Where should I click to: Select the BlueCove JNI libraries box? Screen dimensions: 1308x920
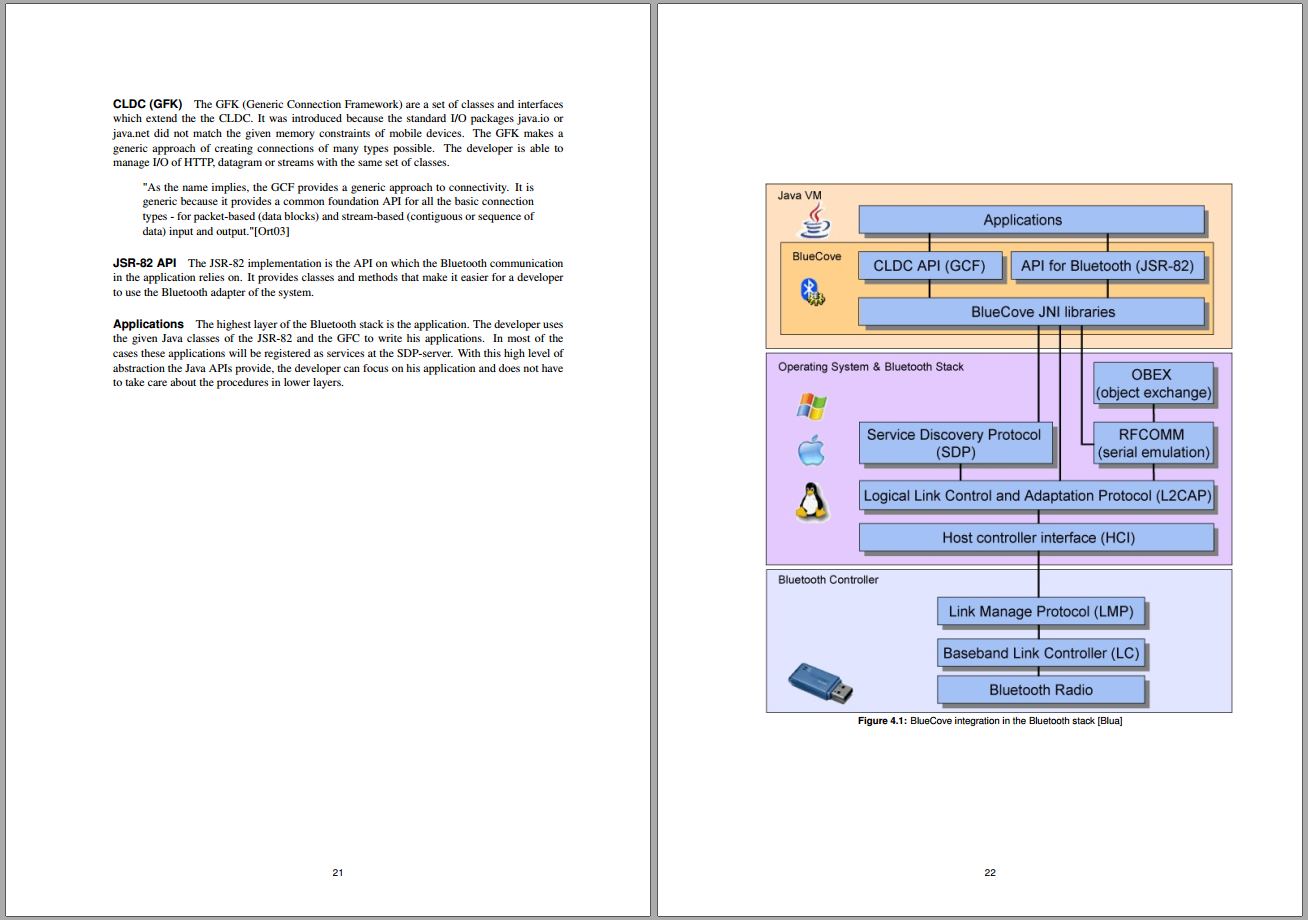[1031, 312]
